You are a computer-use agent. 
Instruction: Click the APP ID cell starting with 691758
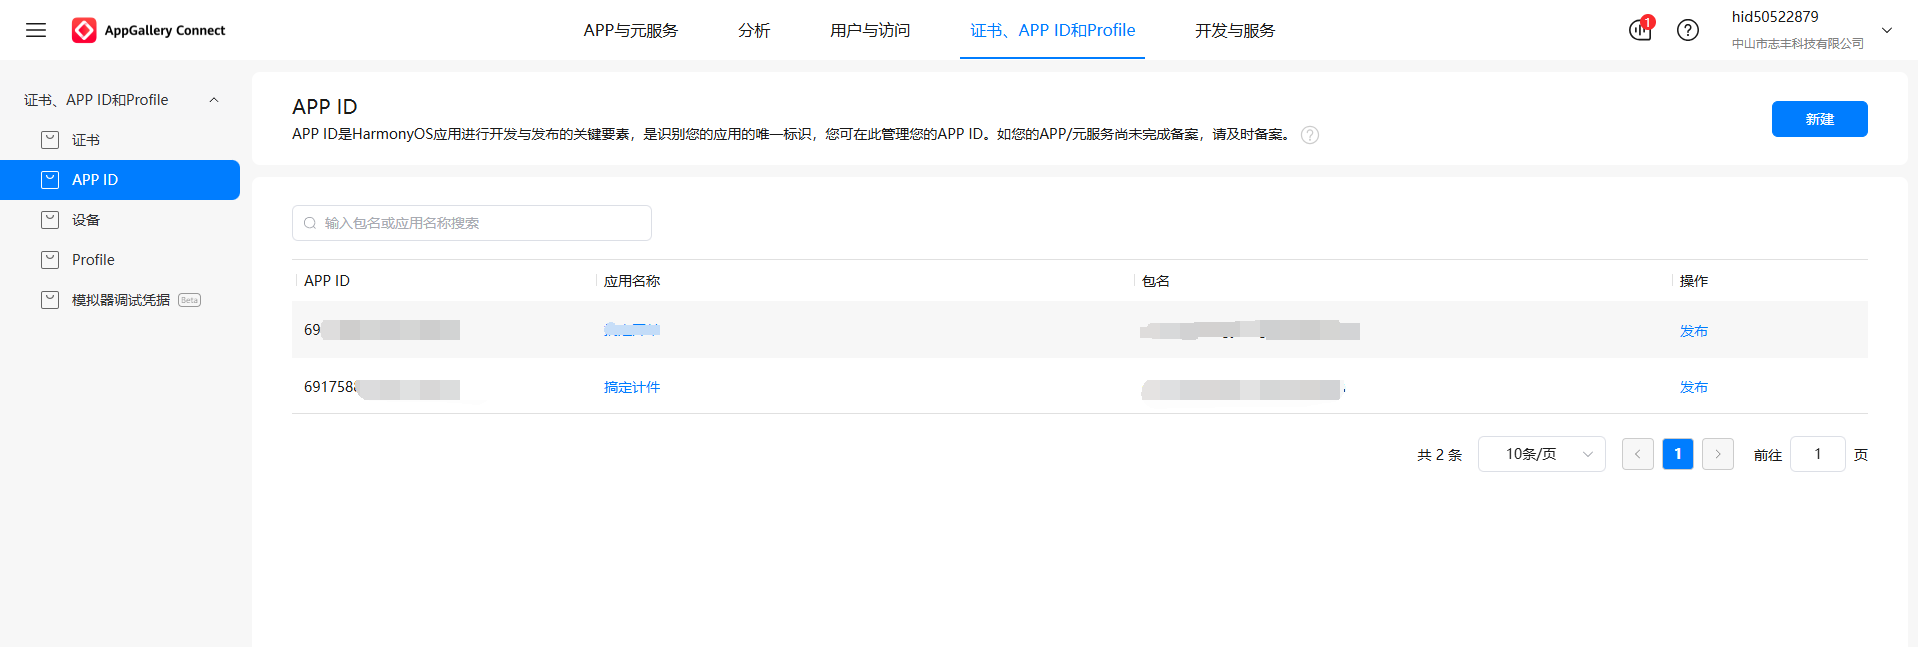(x=382, y=388)
